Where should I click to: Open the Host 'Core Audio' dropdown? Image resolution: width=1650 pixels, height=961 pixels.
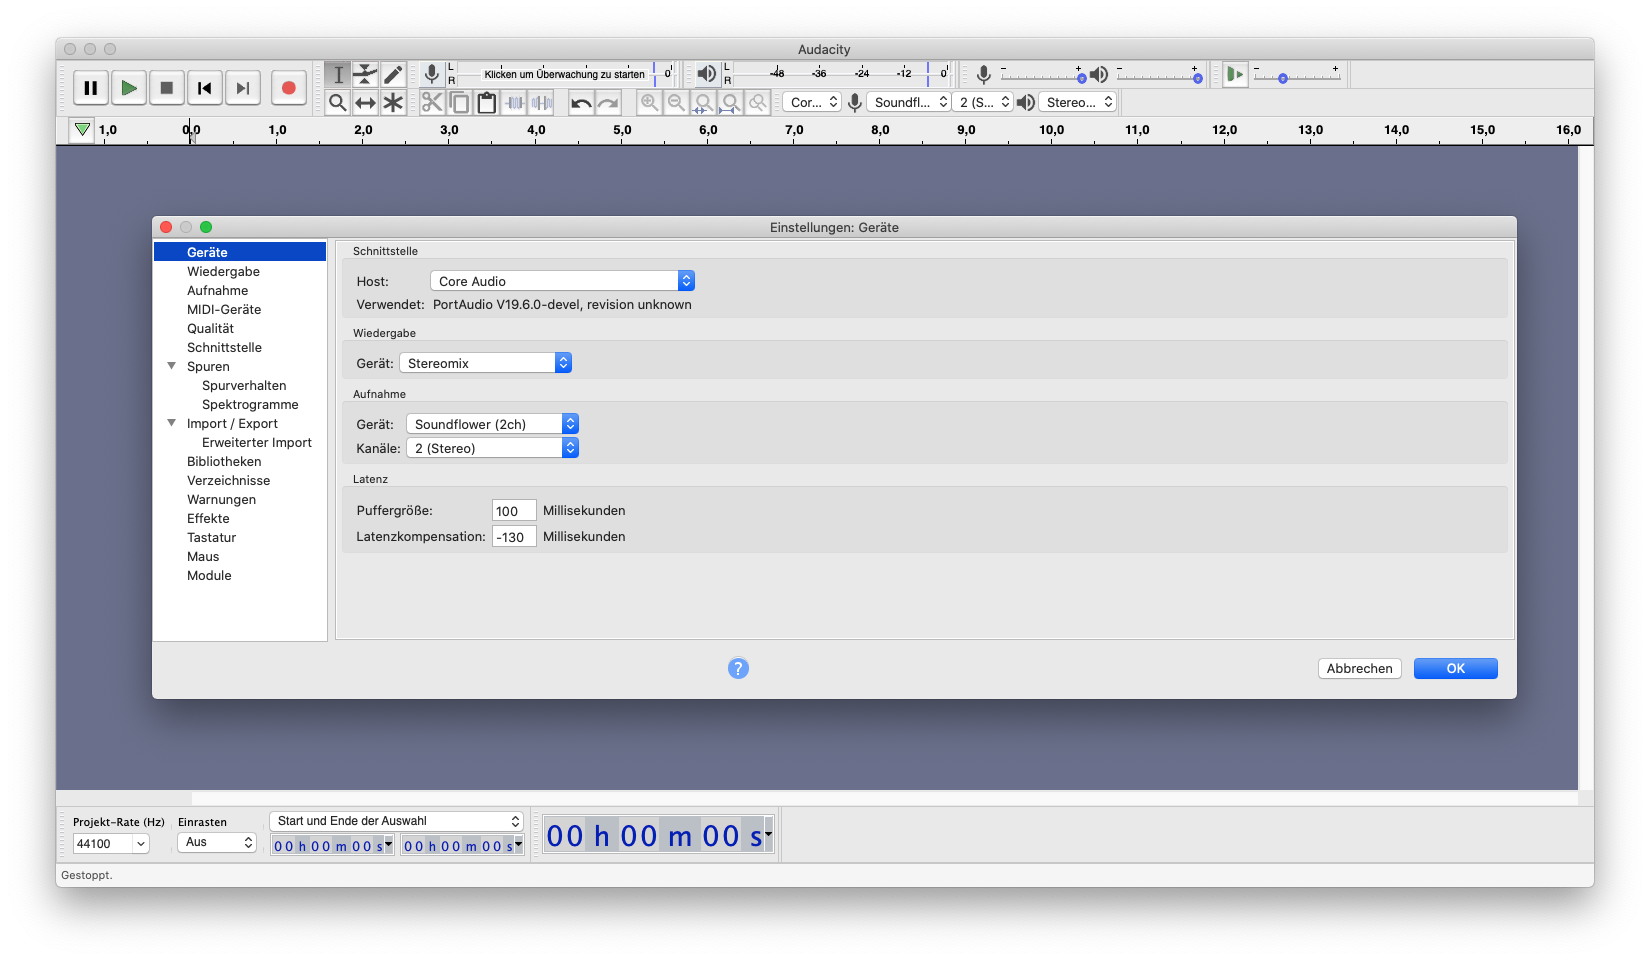coord(562,281)
